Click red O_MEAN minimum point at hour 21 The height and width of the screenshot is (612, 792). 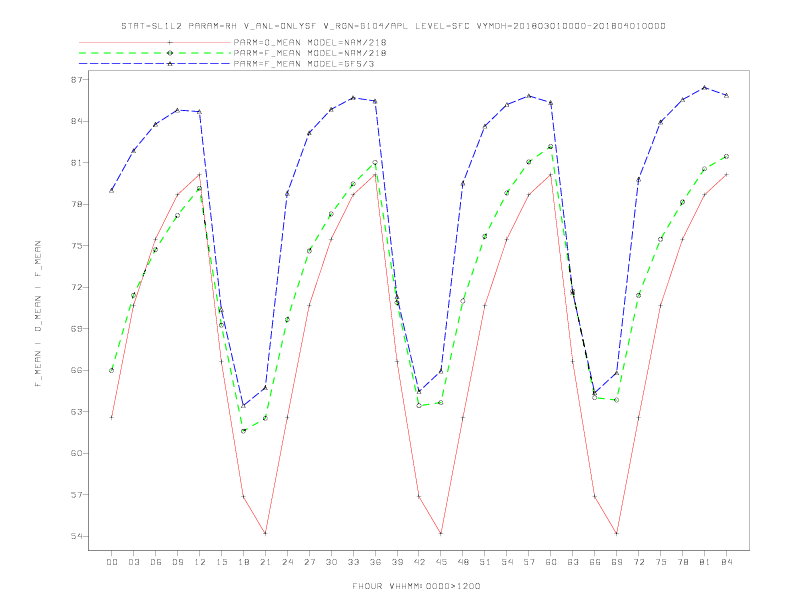(x=265, y=533)
